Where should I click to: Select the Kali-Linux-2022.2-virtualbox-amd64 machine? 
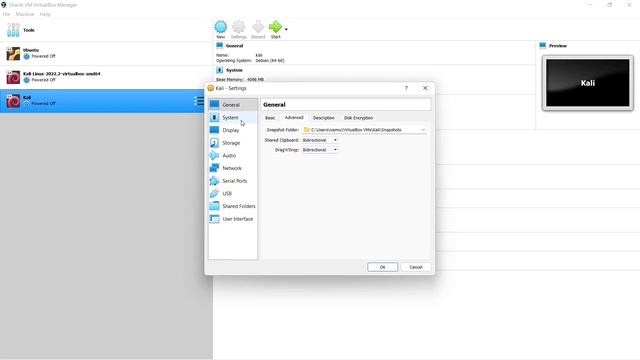tap(106, 77)
